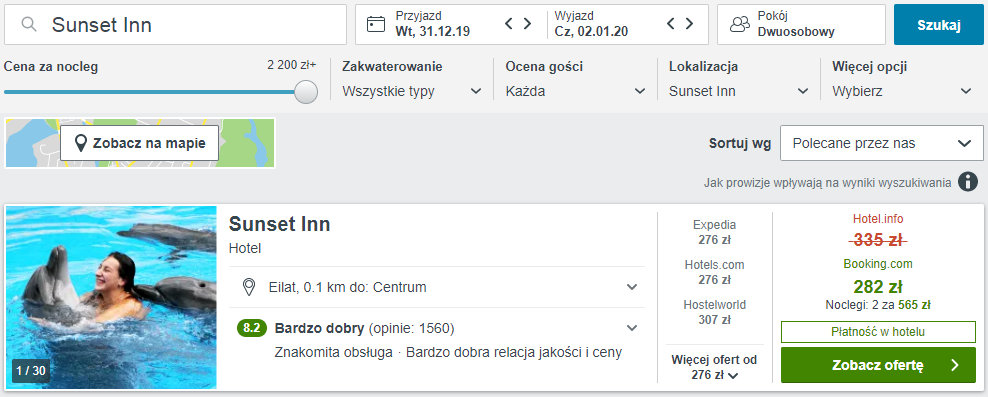Open the Sortuj wg Polecane przez nas dropdown
988x397 pixels.
[x=882, y=143]
